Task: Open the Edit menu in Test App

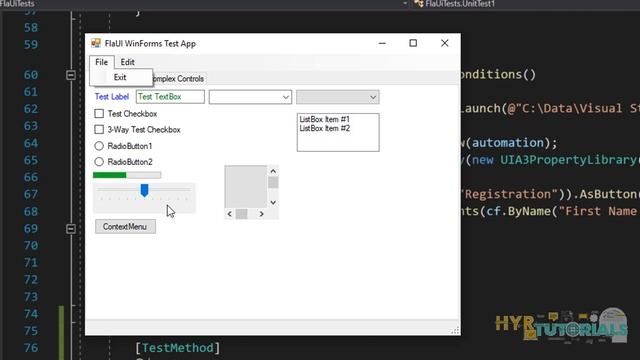Action: [127, 62]
